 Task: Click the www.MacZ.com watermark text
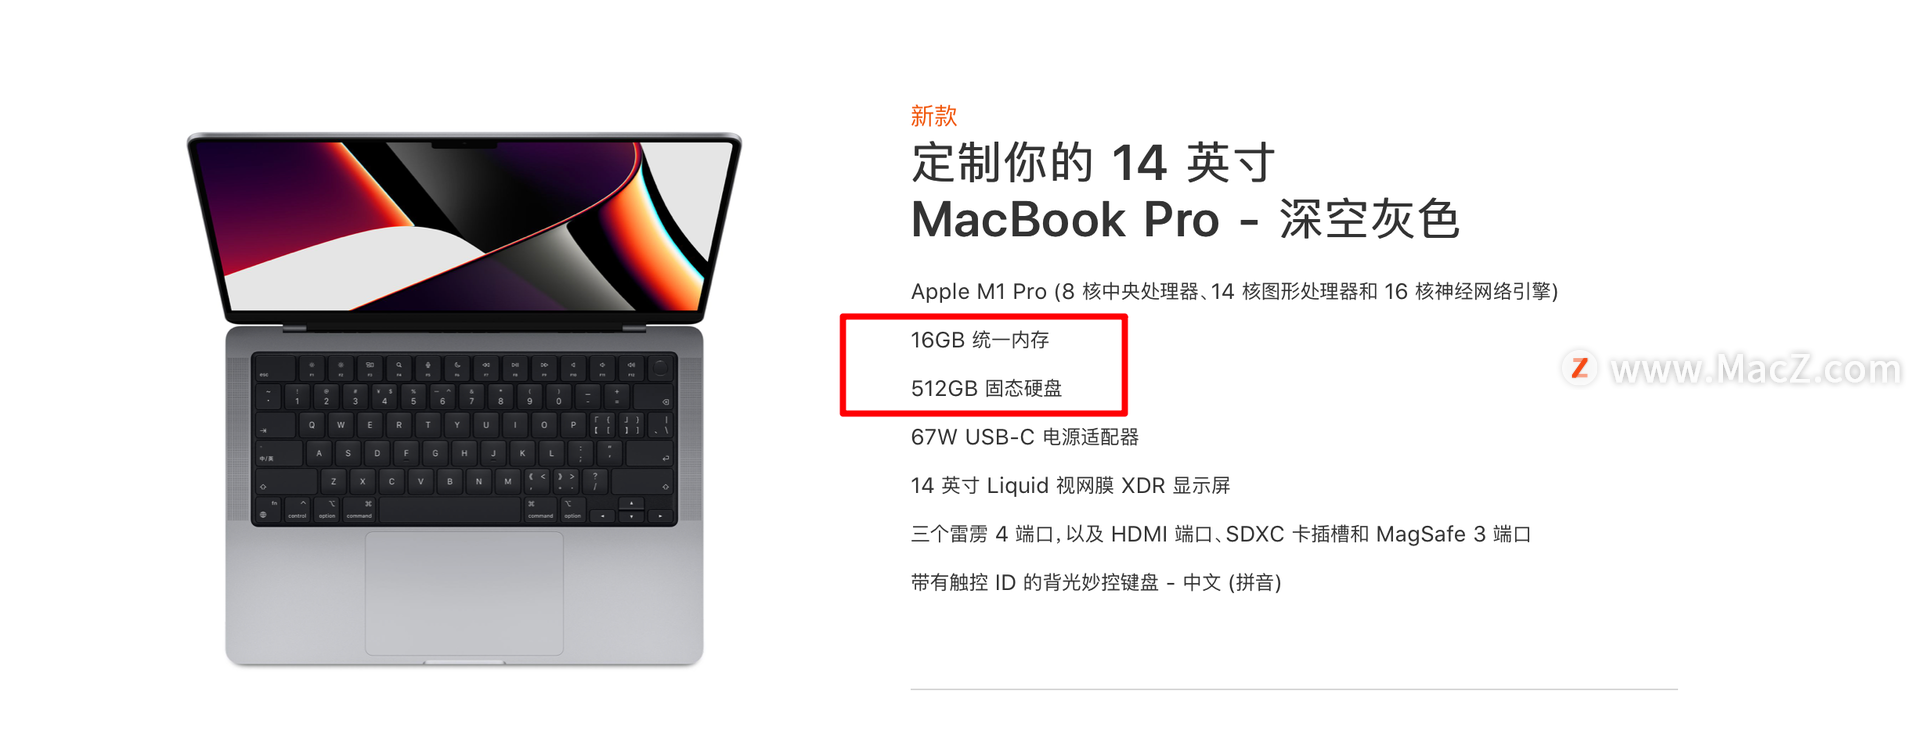pyautogui.click(x=1756, y=369)
